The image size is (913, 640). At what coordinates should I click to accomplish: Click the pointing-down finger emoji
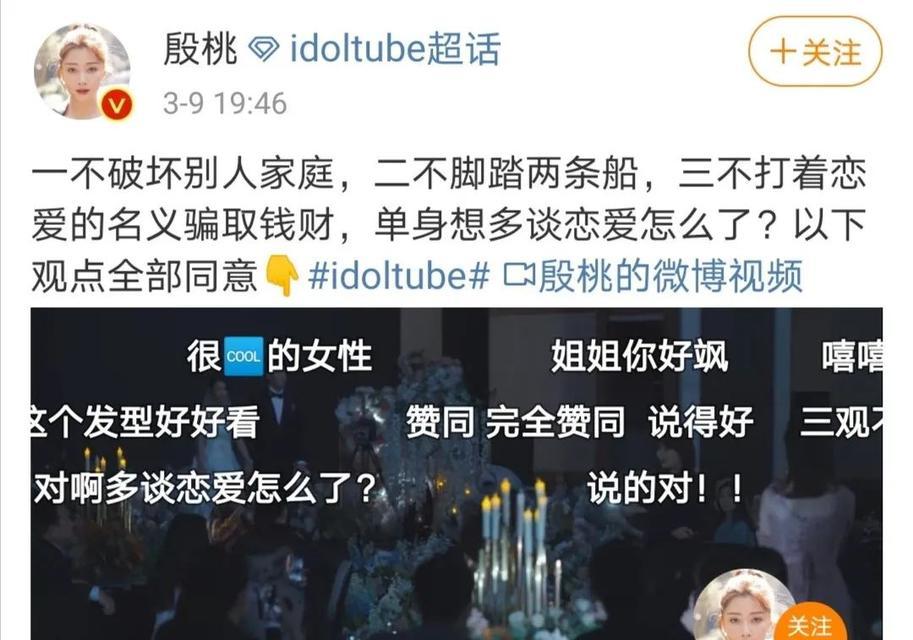pyautogui.click(x=282, y=276)
